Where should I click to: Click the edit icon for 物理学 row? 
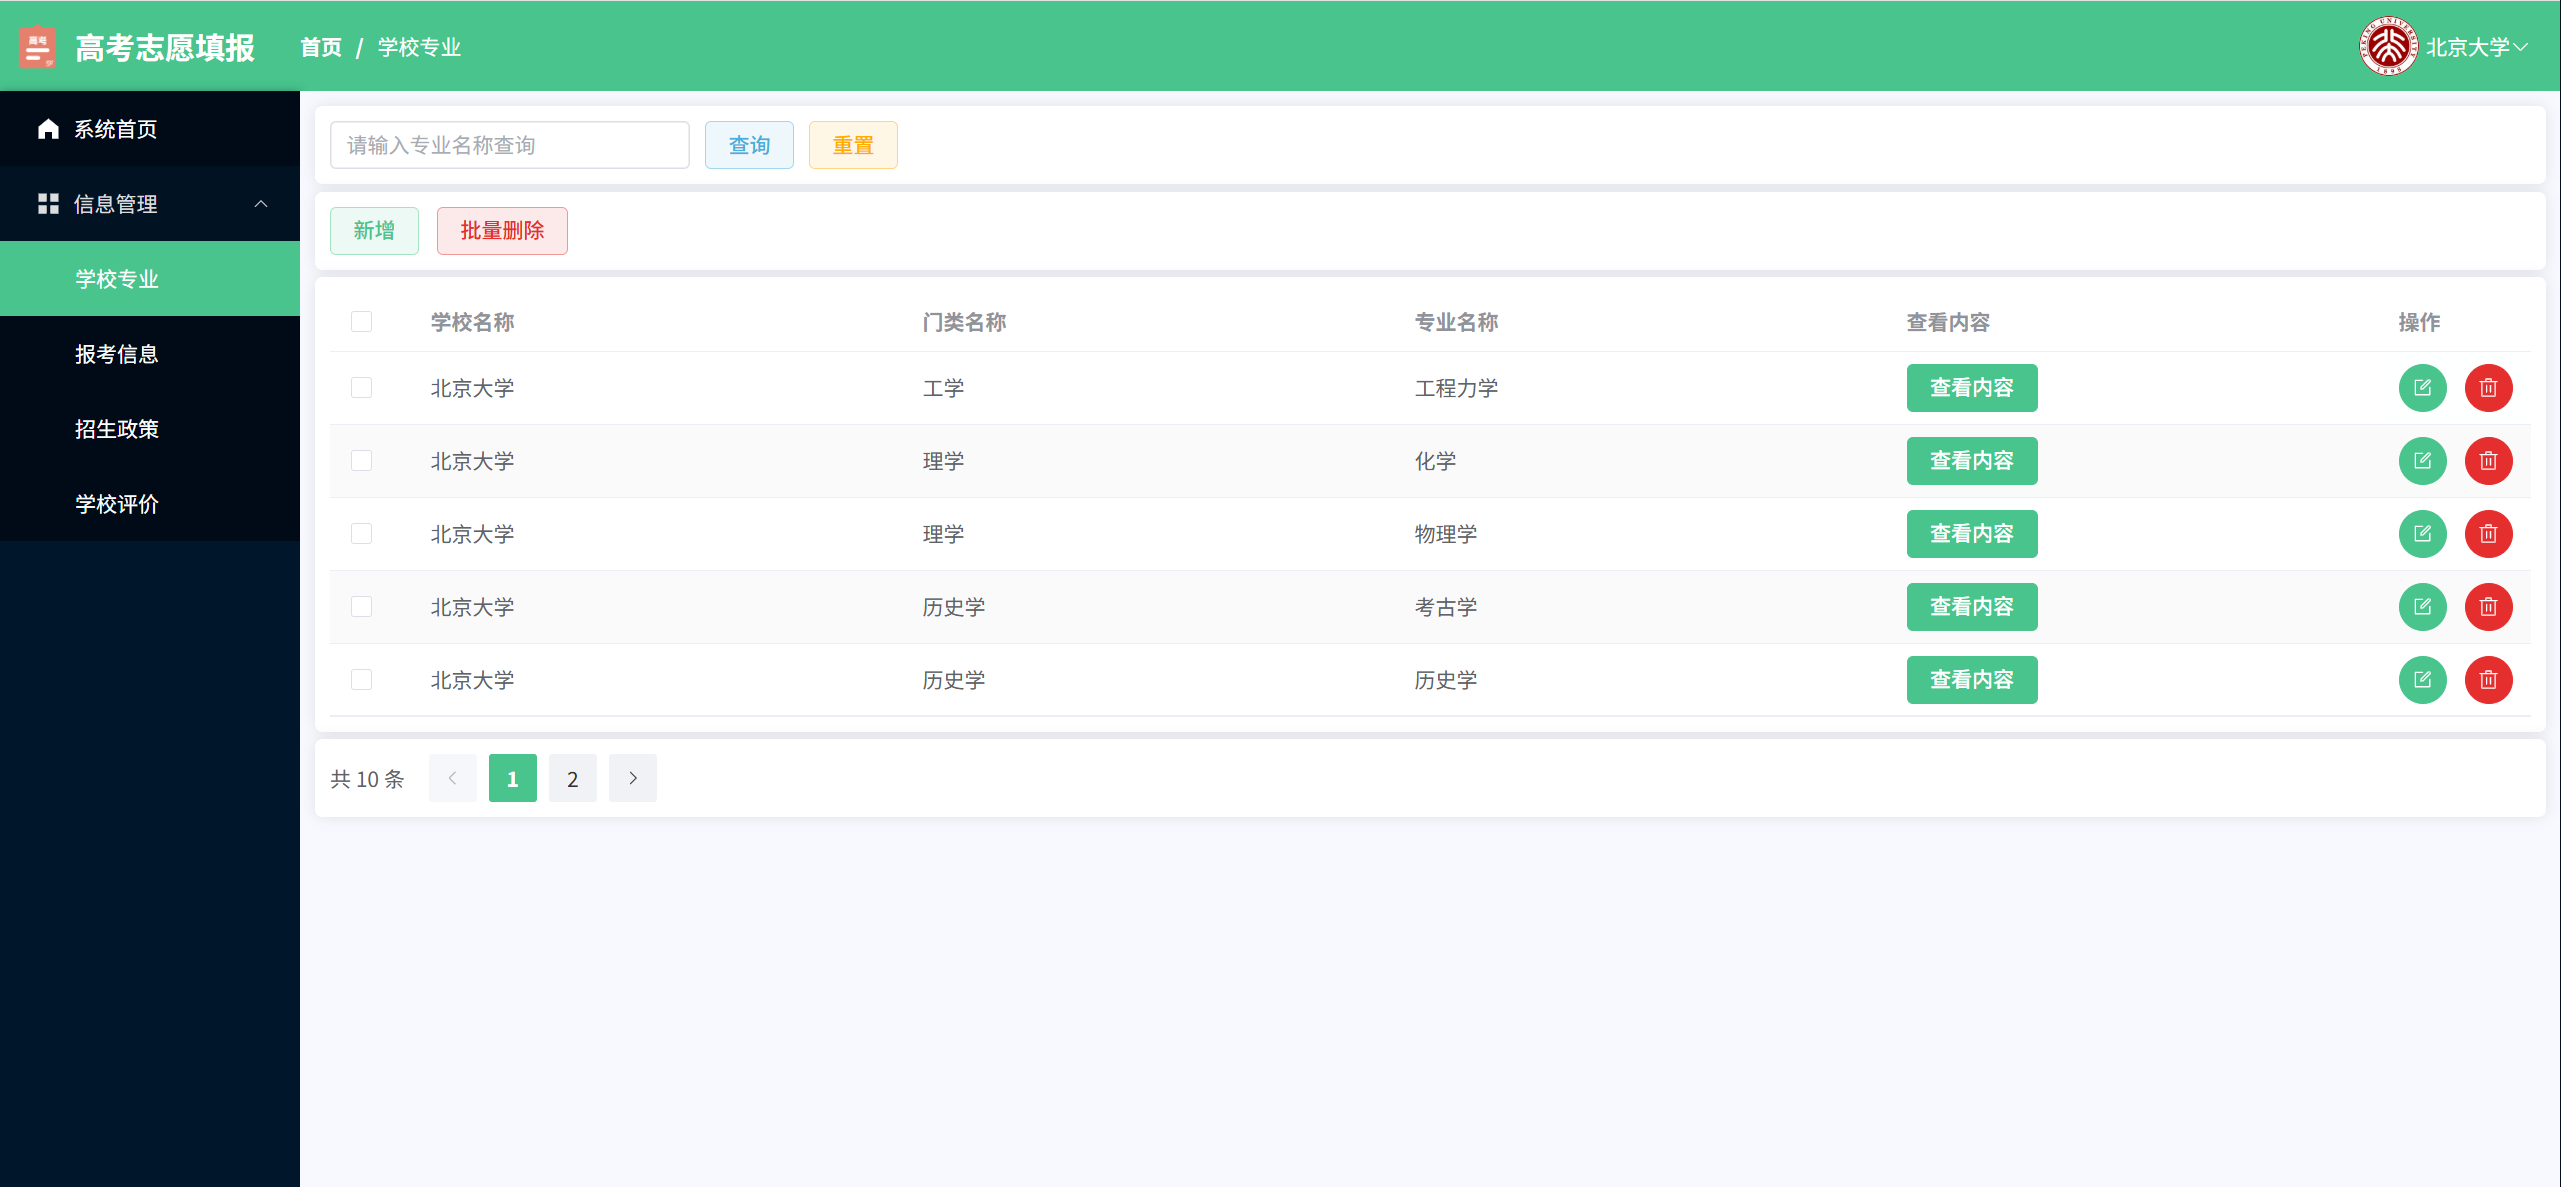[2421, 534]
